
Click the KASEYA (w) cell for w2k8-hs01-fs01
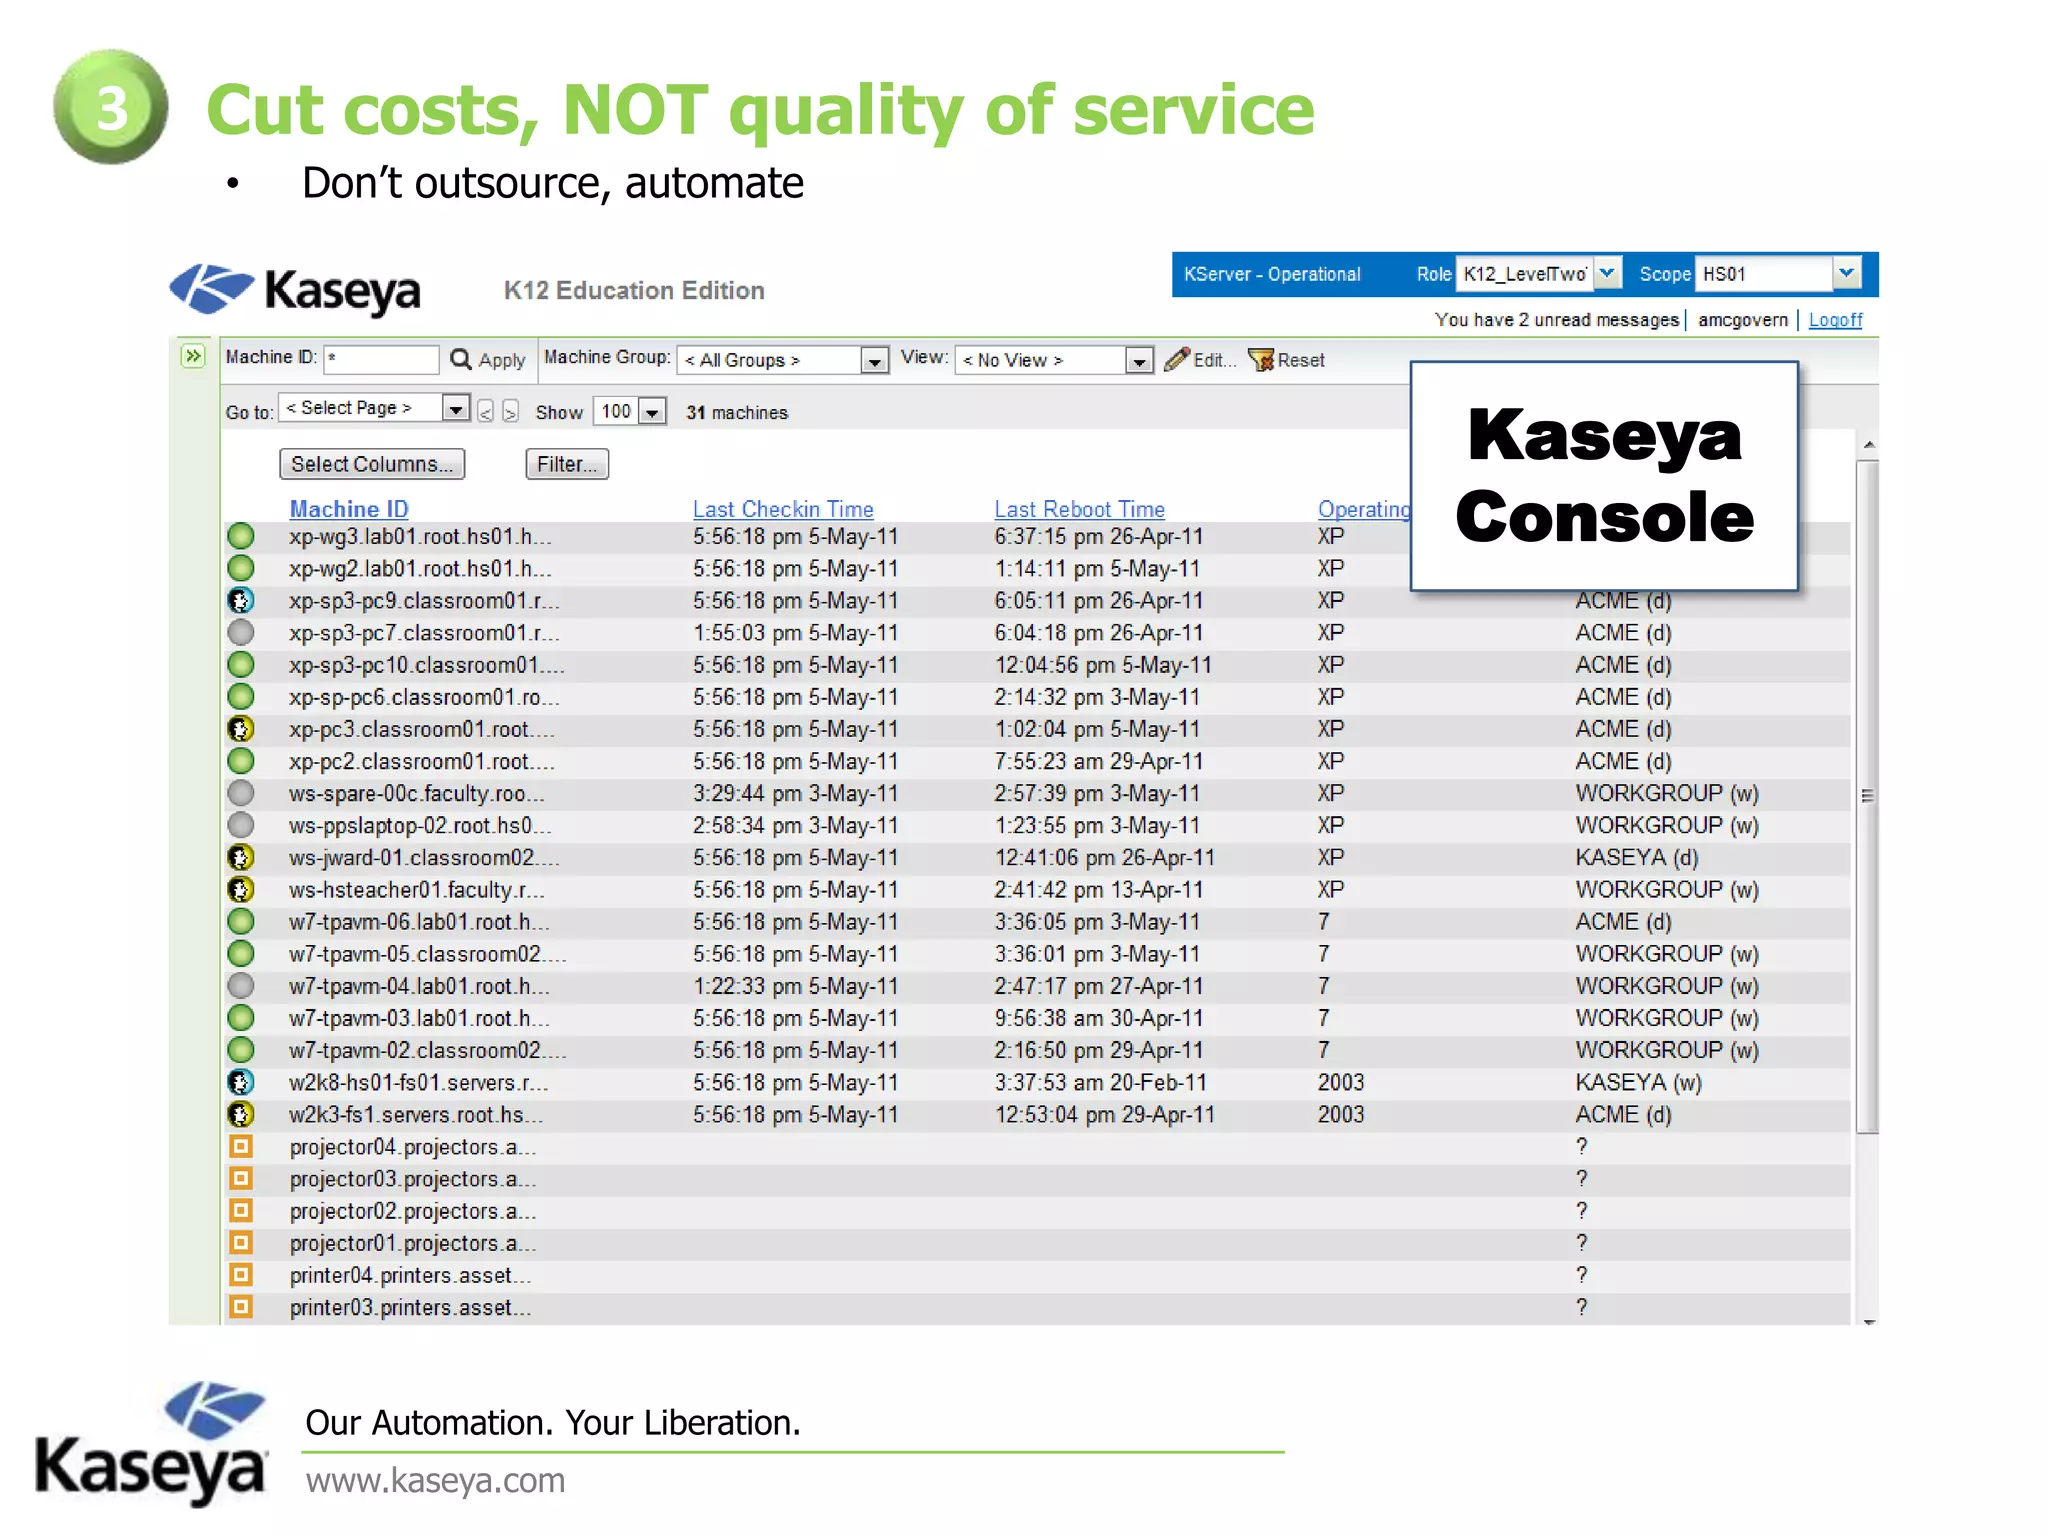1638,1082
